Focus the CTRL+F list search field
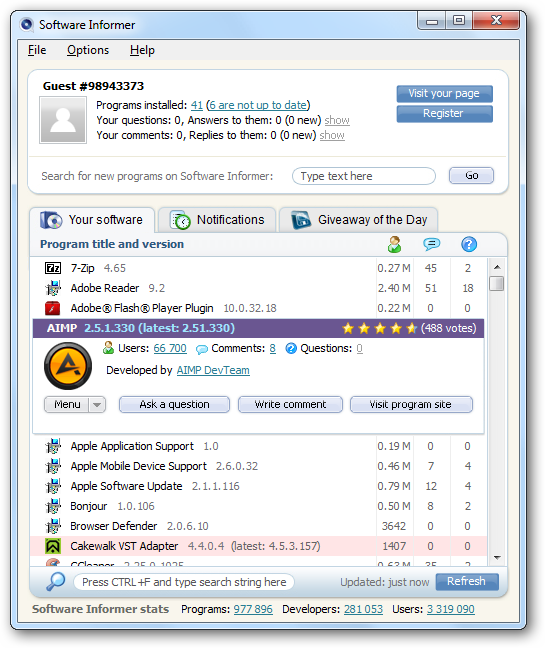This screenshot has width=545, height=648. (x=184, y=582)
